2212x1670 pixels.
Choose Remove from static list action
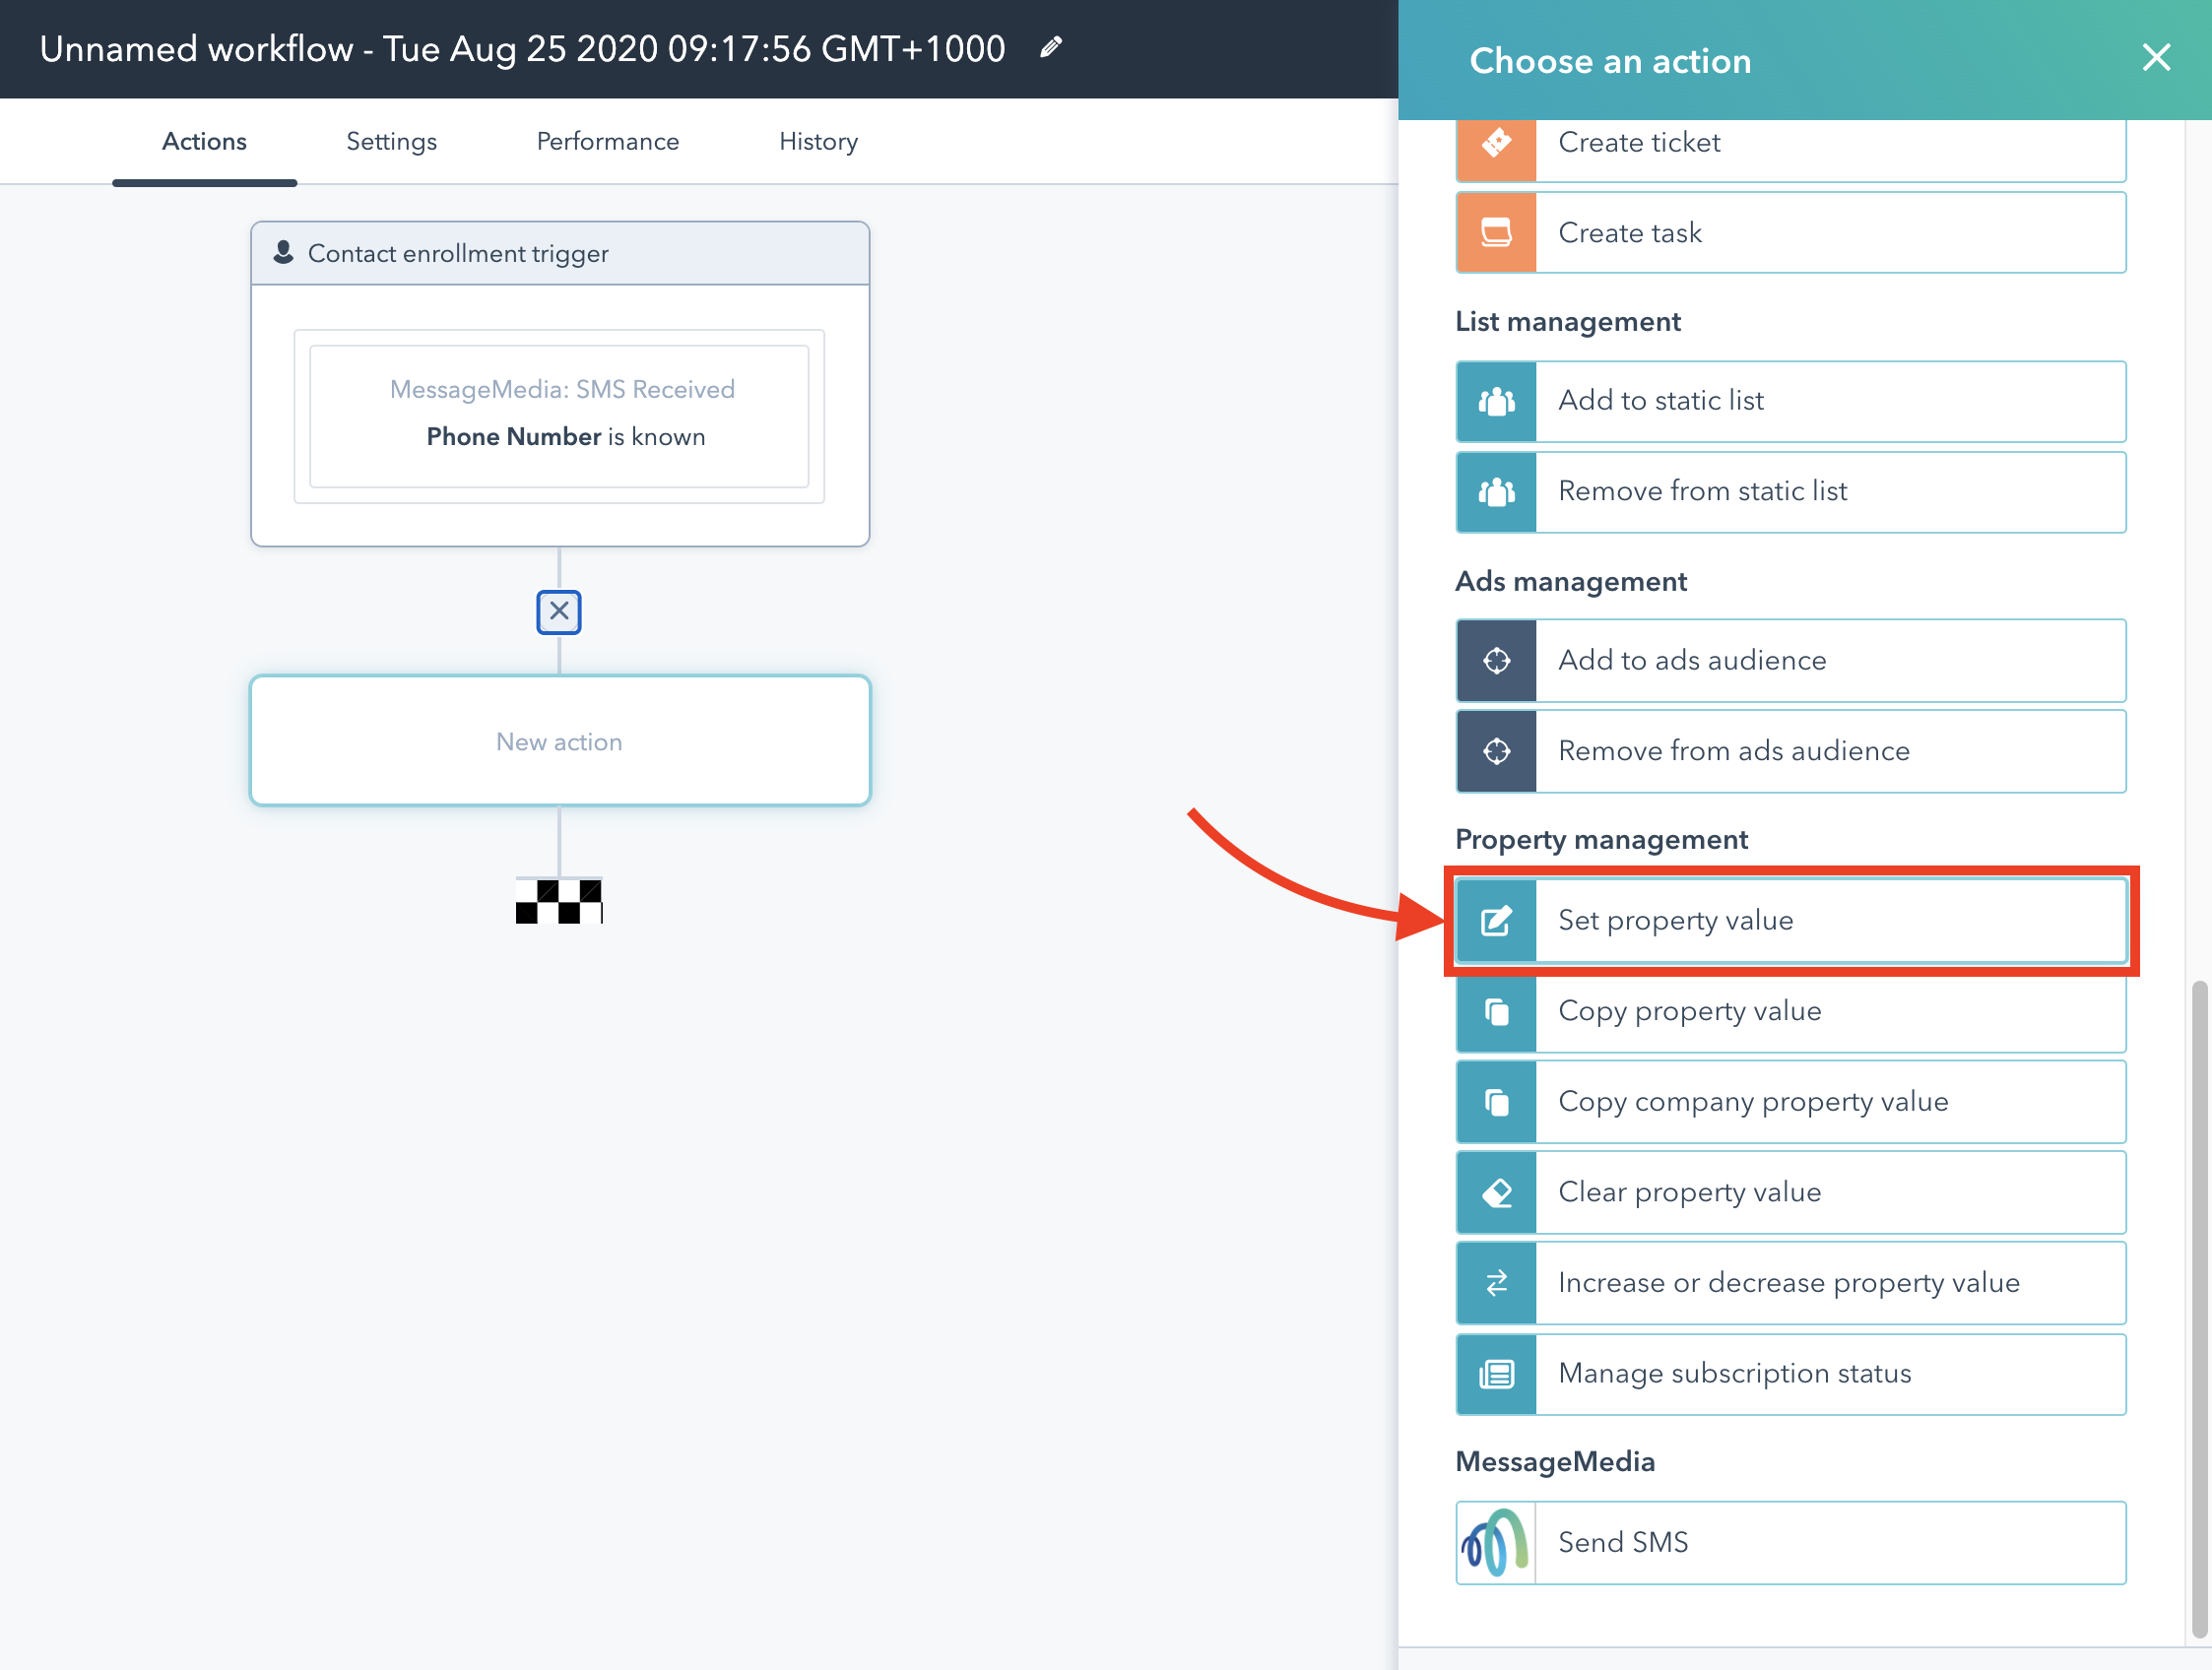click(1828, 491)
